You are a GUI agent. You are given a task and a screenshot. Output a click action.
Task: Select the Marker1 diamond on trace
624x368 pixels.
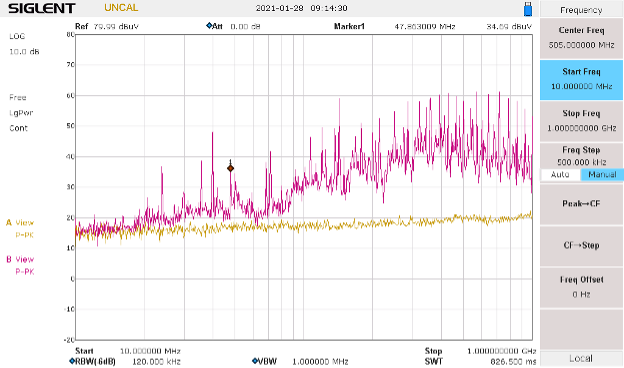pyautogui.click(x=230, y=168)
